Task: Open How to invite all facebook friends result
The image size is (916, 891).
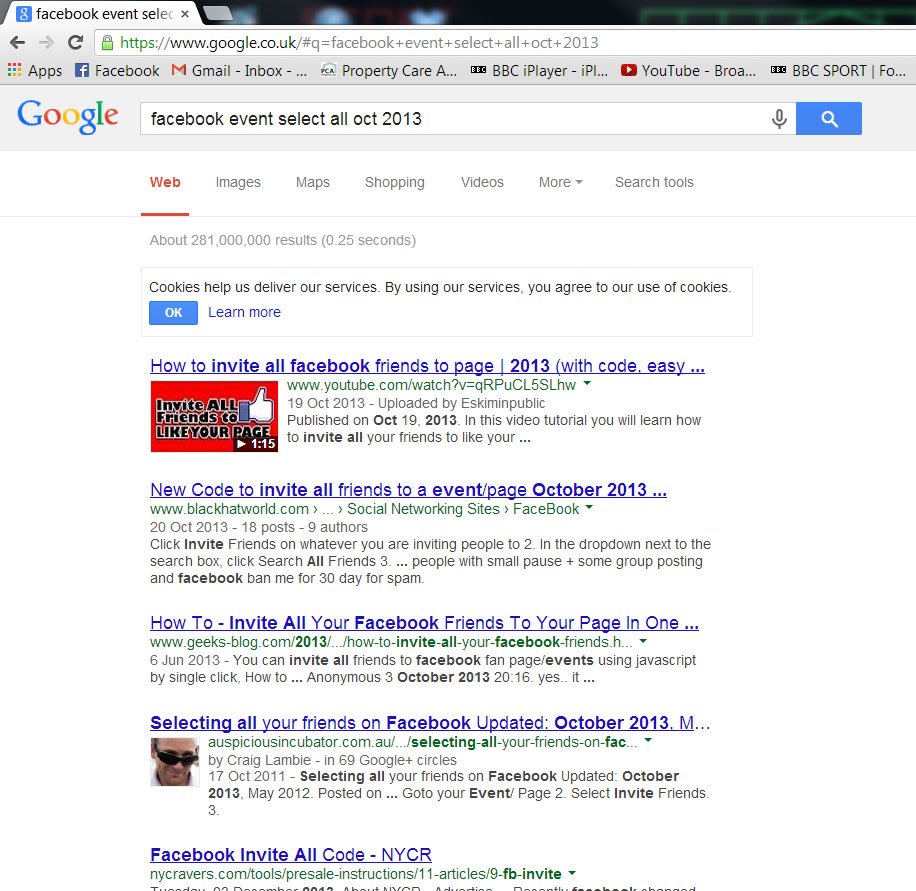Action: (427, 366)
